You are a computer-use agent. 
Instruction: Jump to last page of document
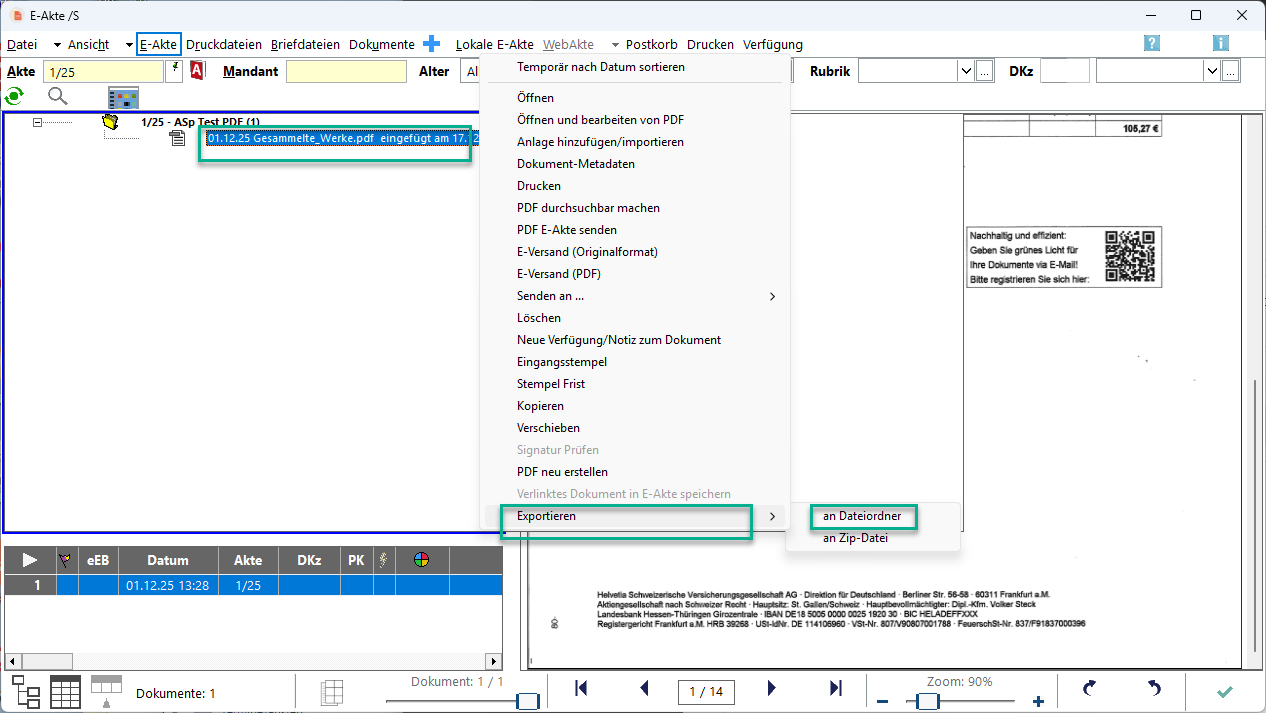point(836,689)
